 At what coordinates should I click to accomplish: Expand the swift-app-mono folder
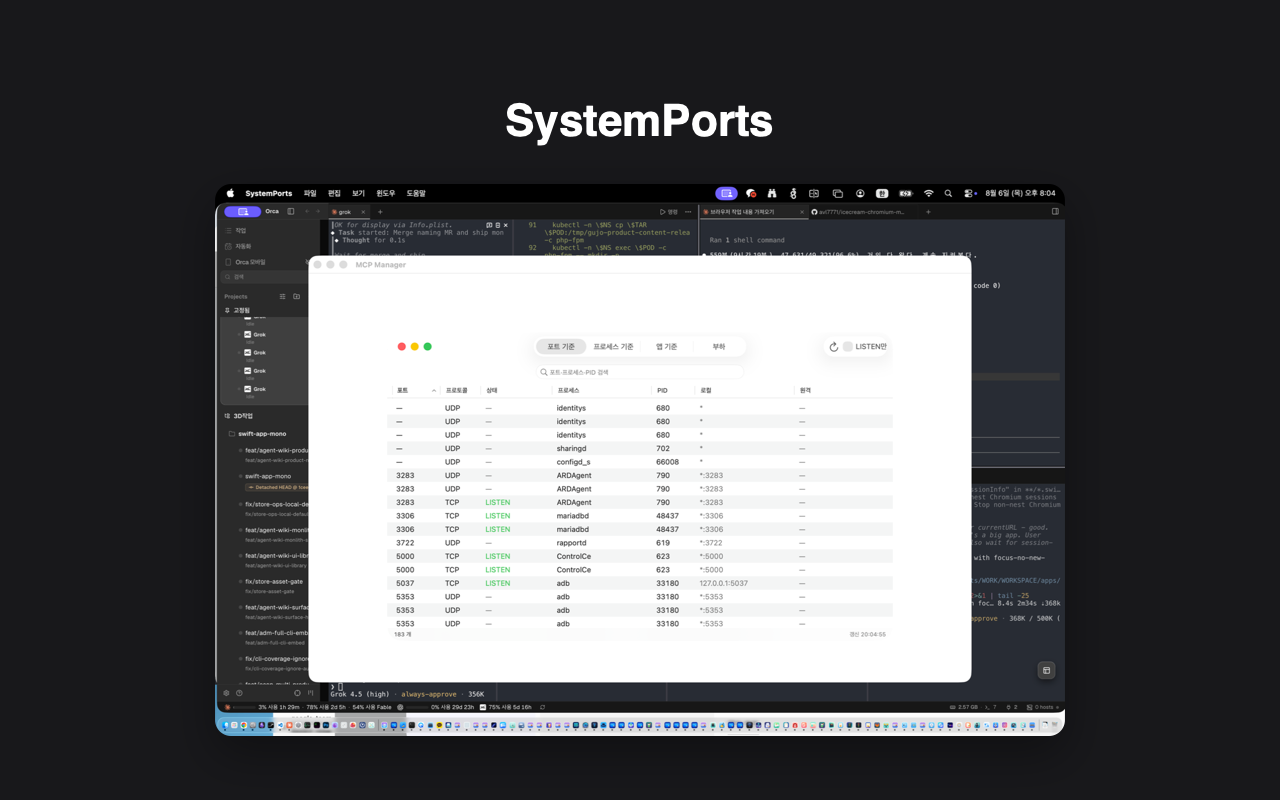click(x=257, y=434)
